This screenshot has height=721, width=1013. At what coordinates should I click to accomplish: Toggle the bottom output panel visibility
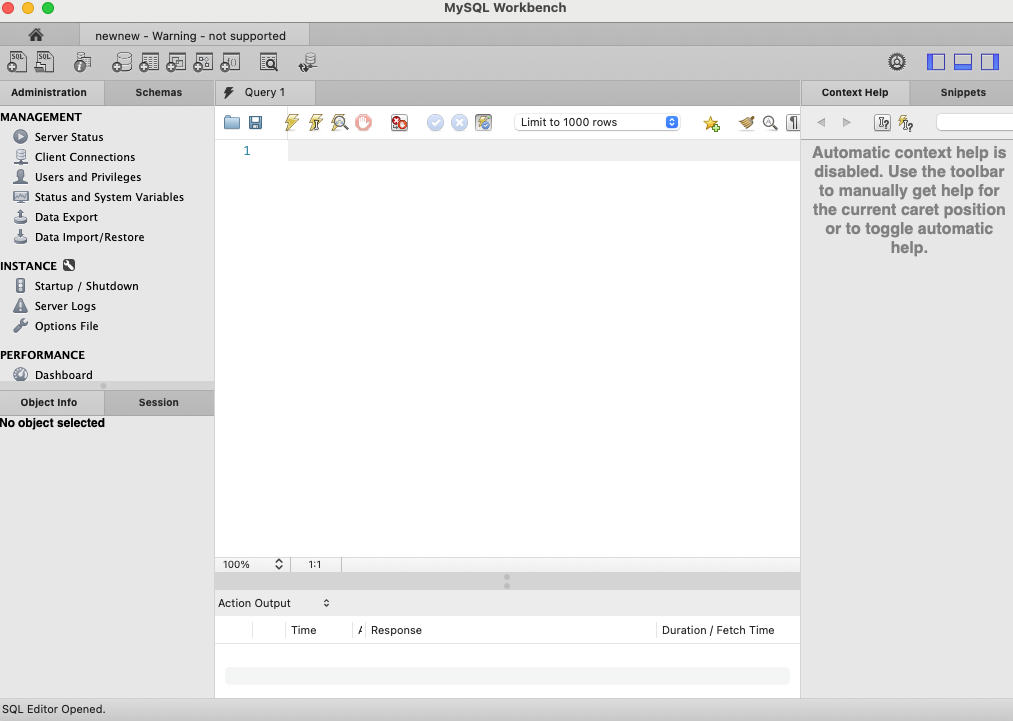coord(963,62)
